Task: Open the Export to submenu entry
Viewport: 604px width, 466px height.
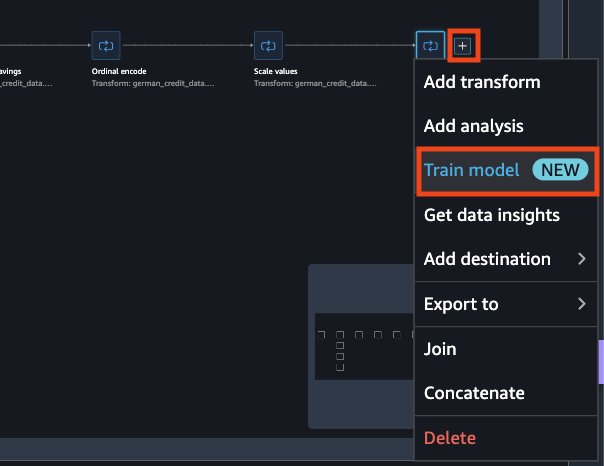Action: pos(461,304)
